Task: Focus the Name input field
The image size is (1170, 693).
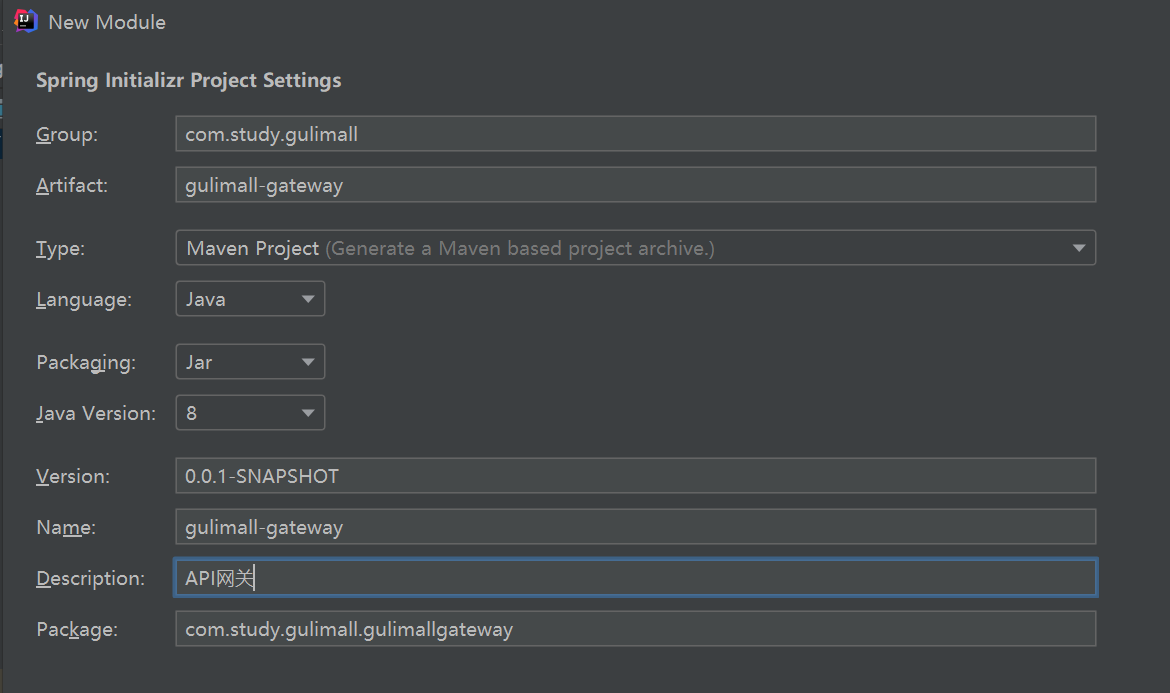Action: 636,527
